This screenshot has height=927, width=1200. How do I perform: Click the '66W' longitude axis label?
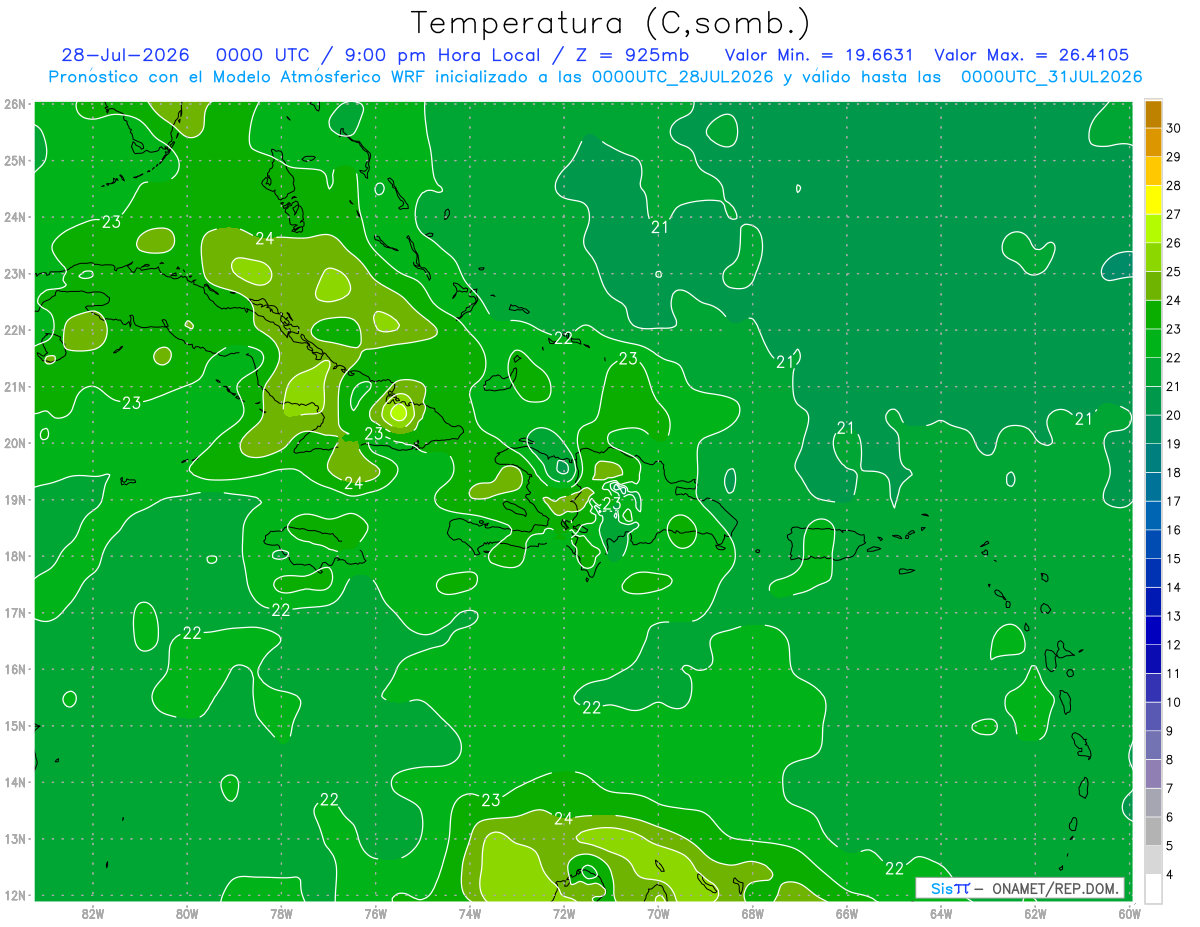847,913
